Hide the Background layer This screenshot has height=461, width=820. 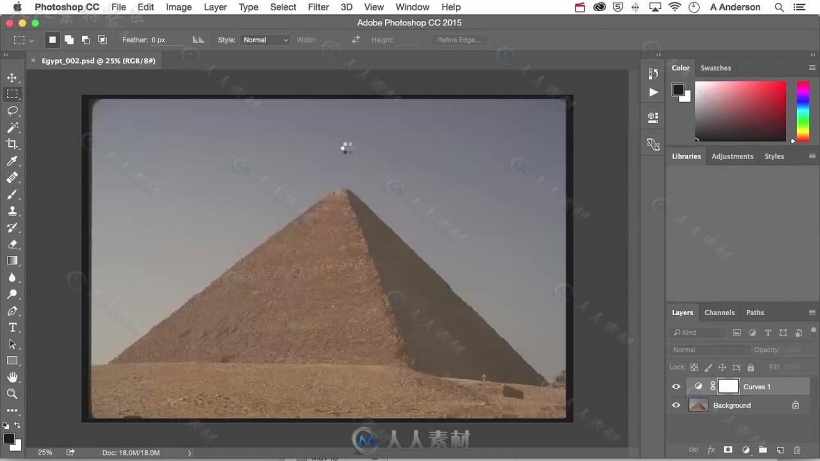pyautogui.click(x=676, y=406)
